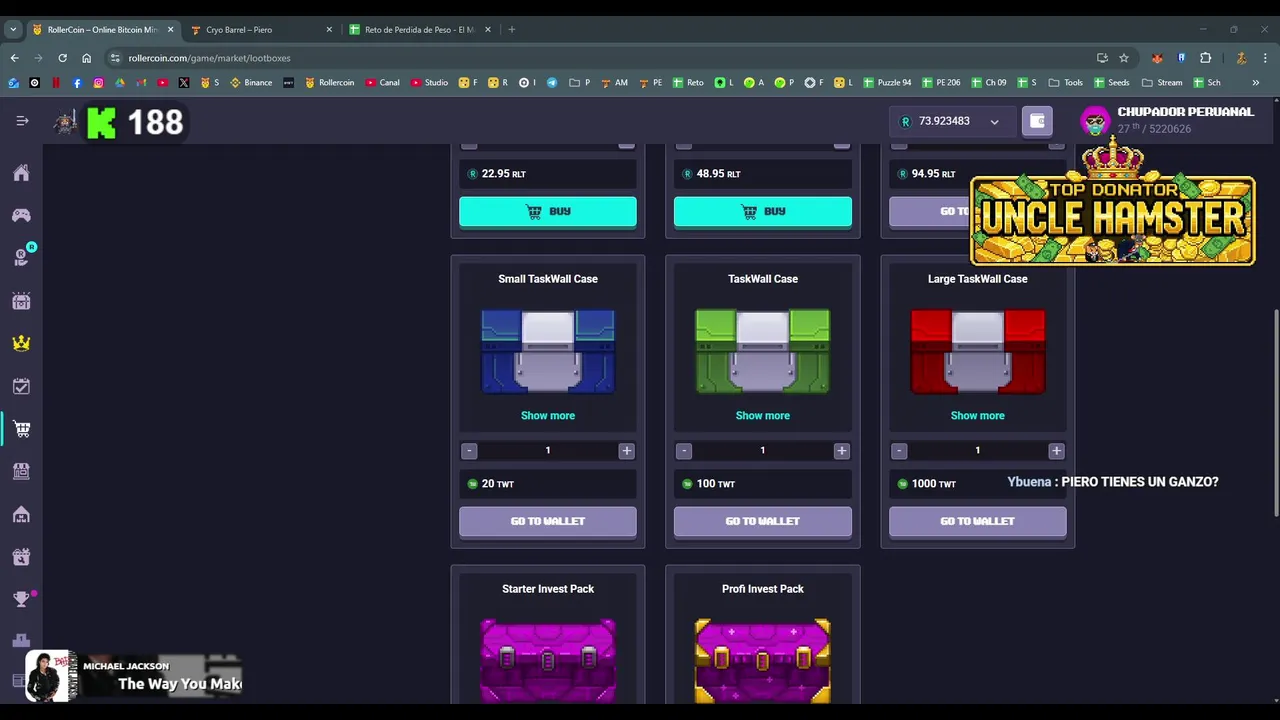Go to the browser home page icon
This screenshot has height=720, width=1280.
point(86,58)
